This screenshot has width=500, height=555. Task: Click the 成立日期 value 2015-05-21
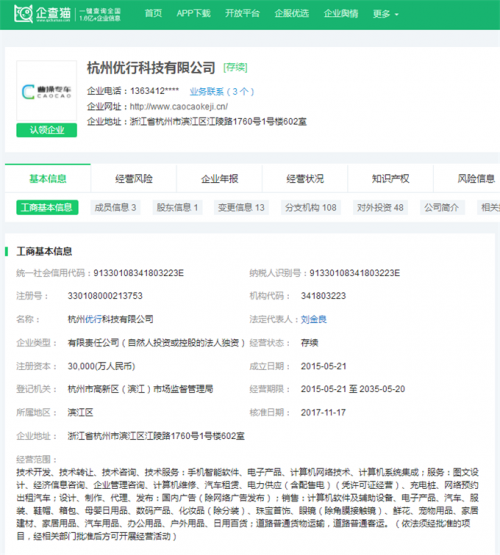pyautogui.click(x=323, y=366)
